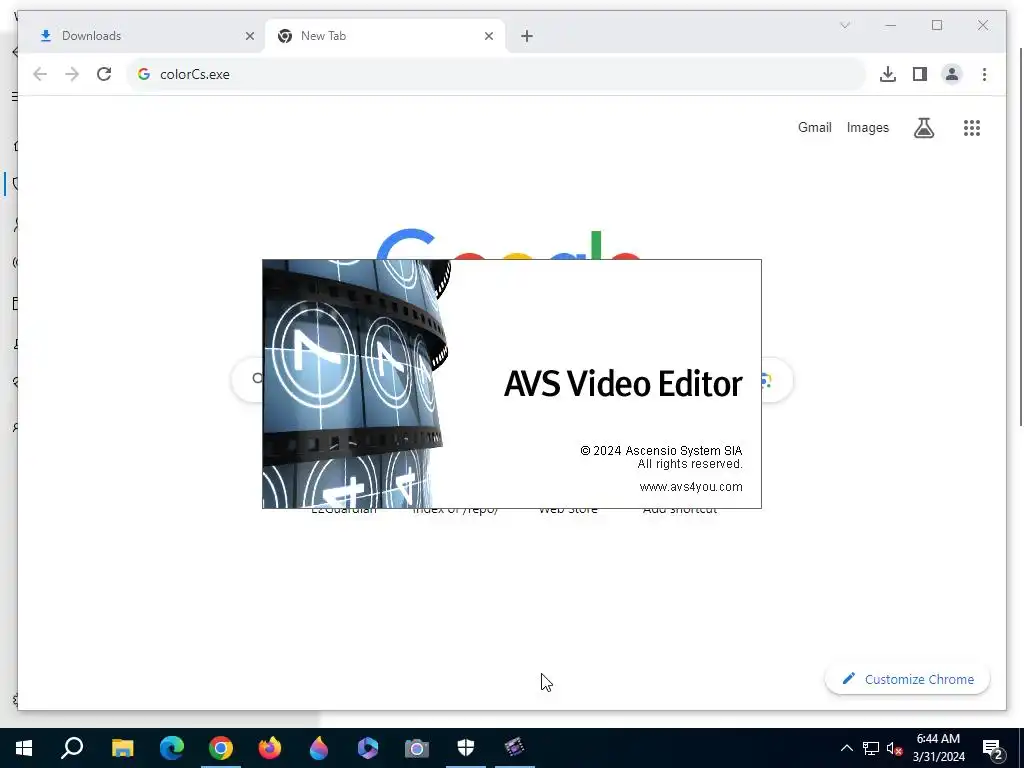Open Chrome downloads tray icon
Image resolution: width=1024 pixels, height=768 pixels.
click(x=888, y=74)
